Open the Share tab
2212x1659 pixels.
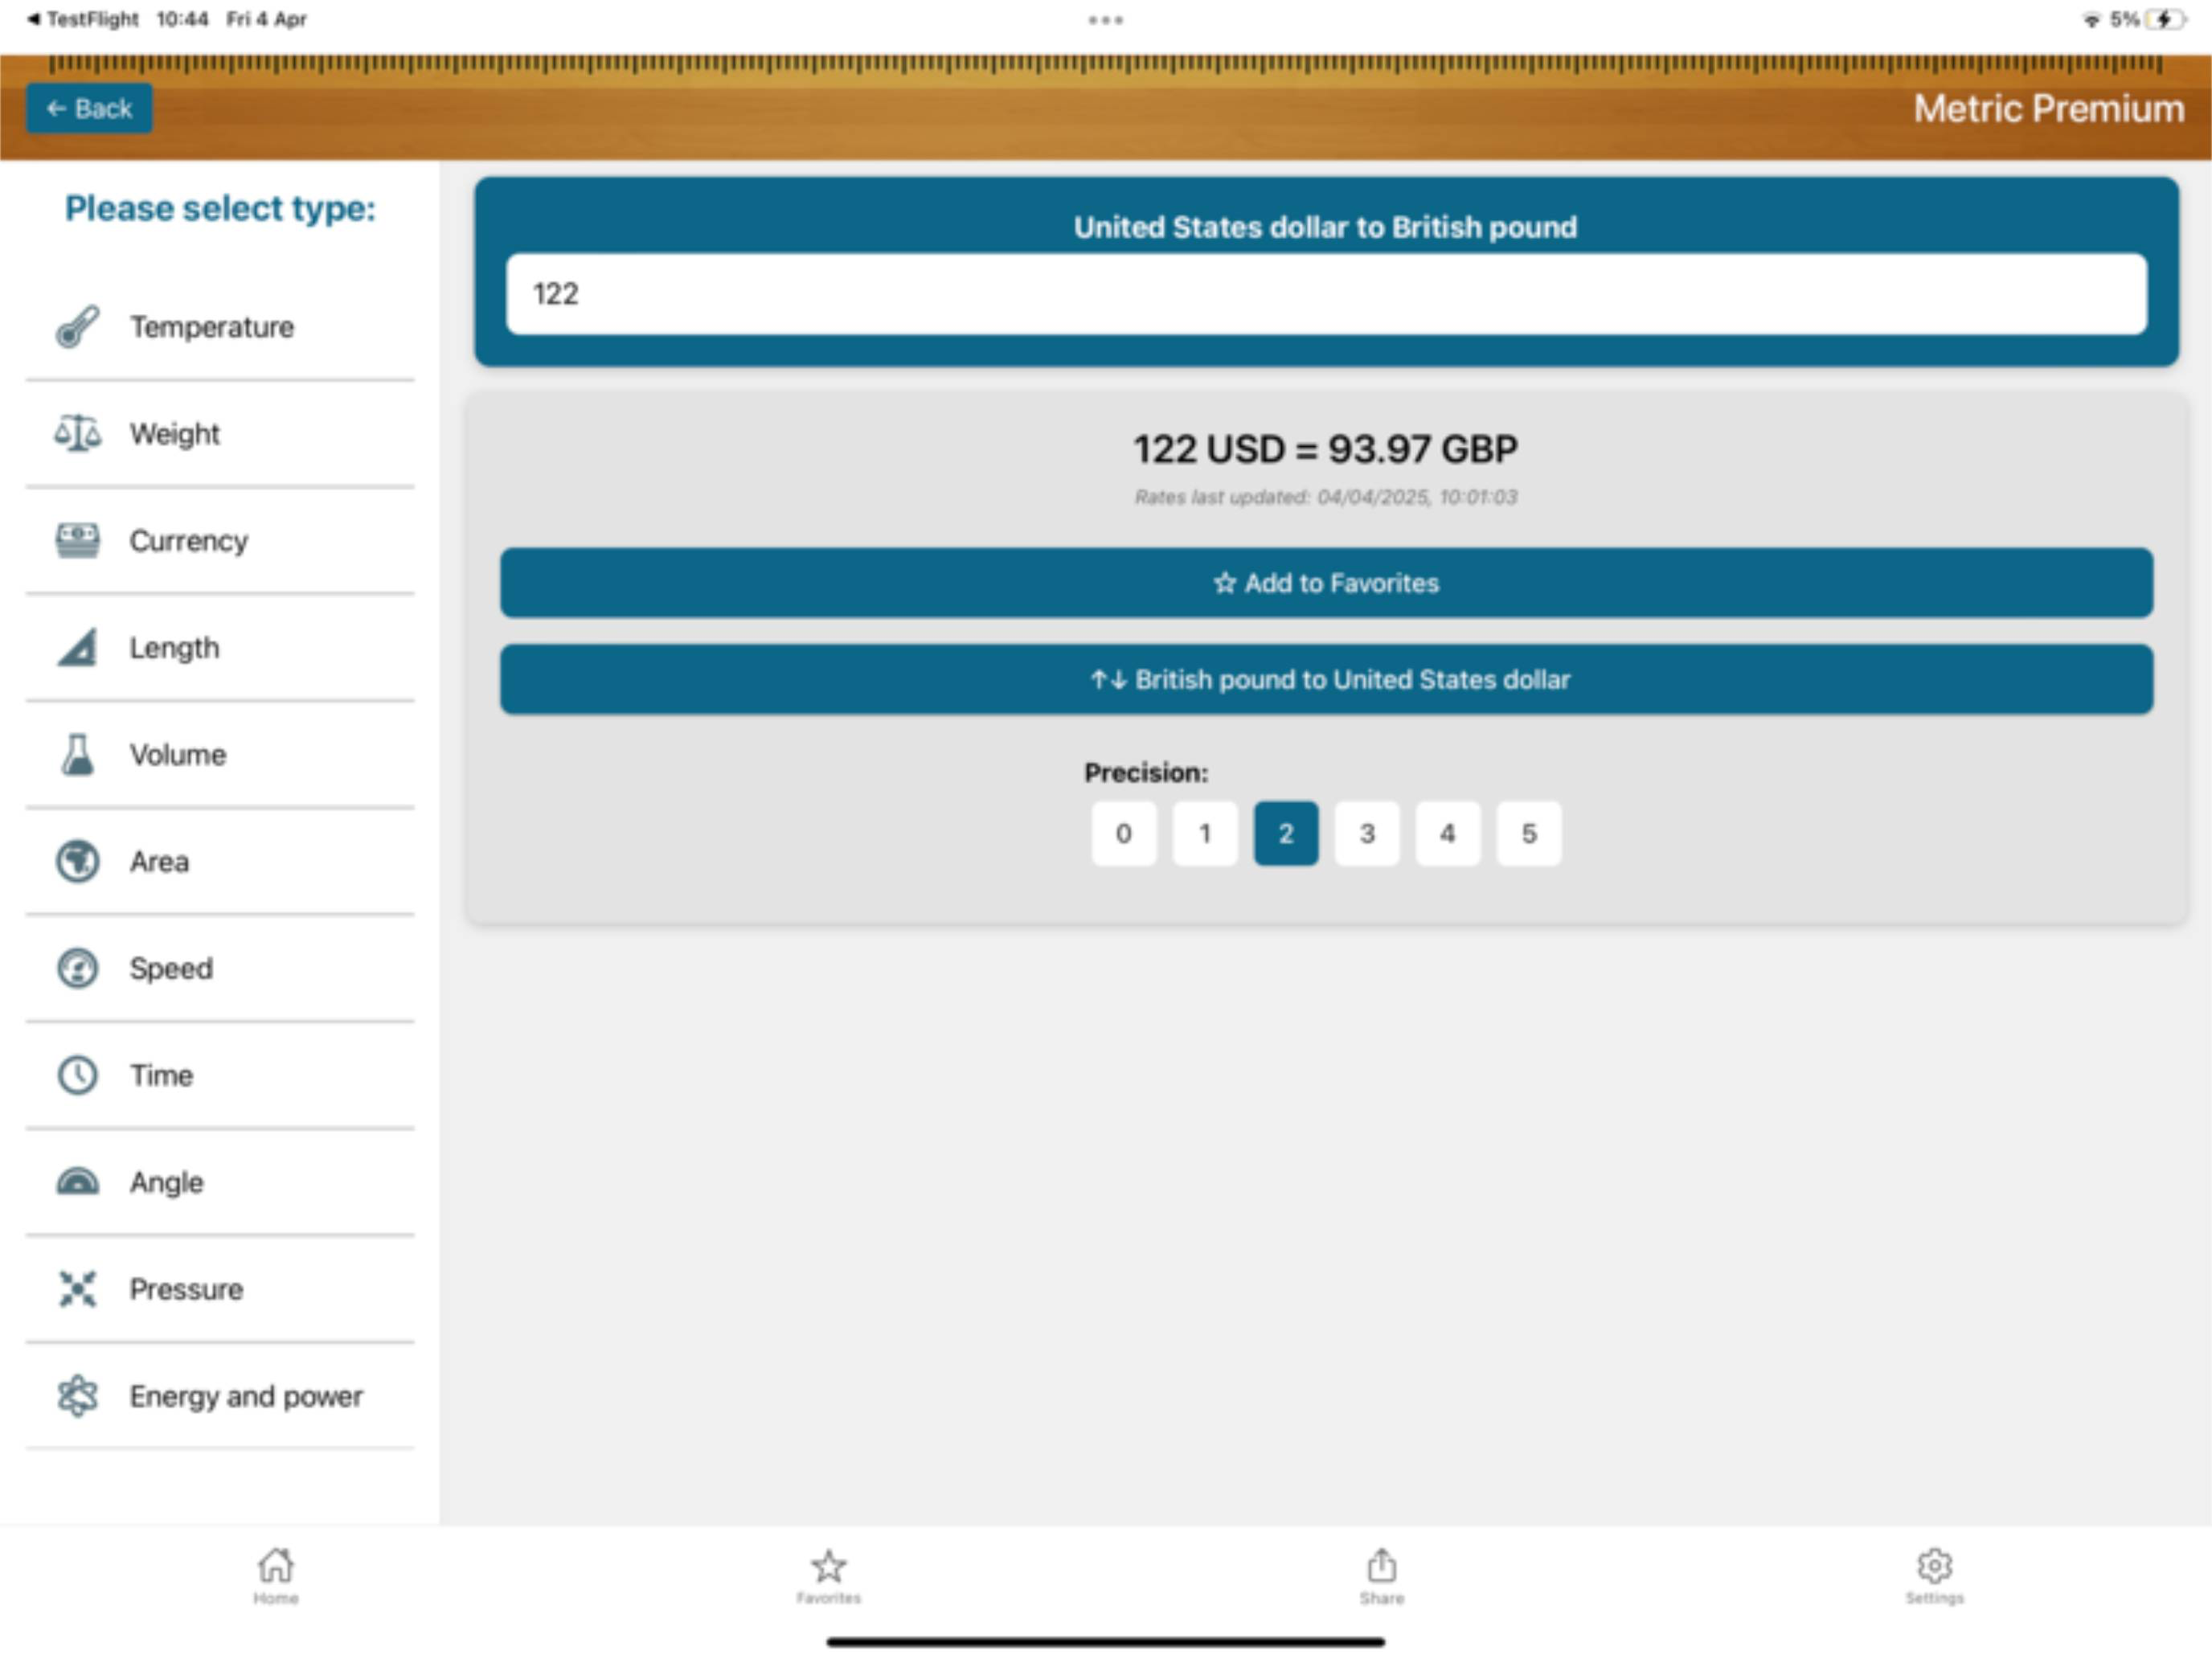coord(1382,1576)
